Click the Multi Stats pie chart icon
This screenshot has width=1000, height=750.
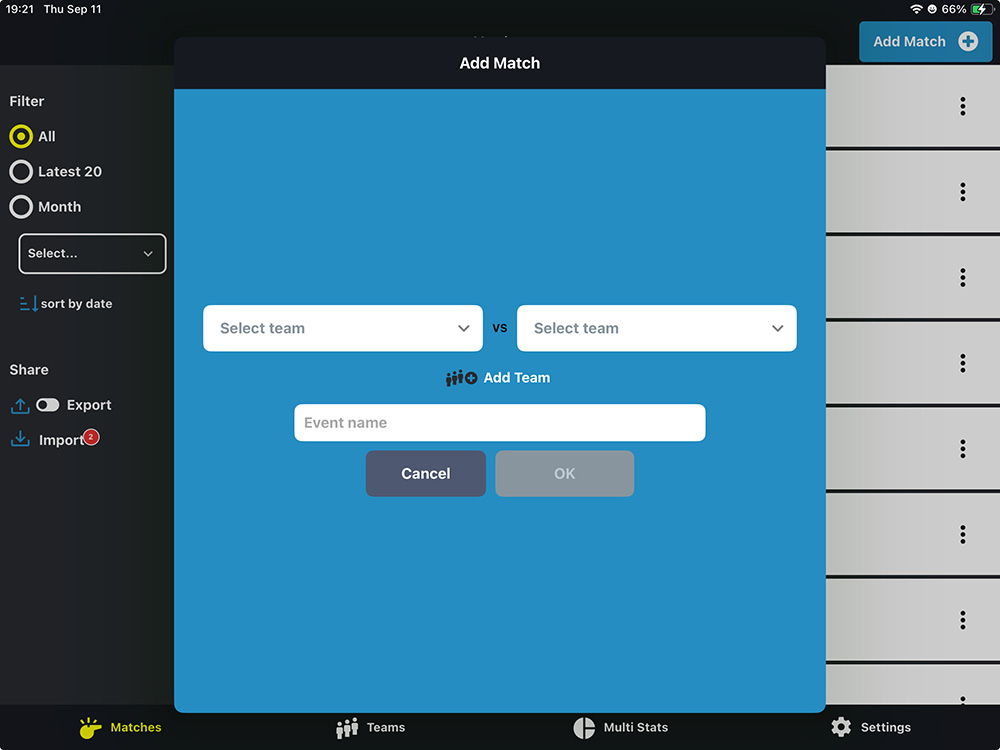point(584,727)
